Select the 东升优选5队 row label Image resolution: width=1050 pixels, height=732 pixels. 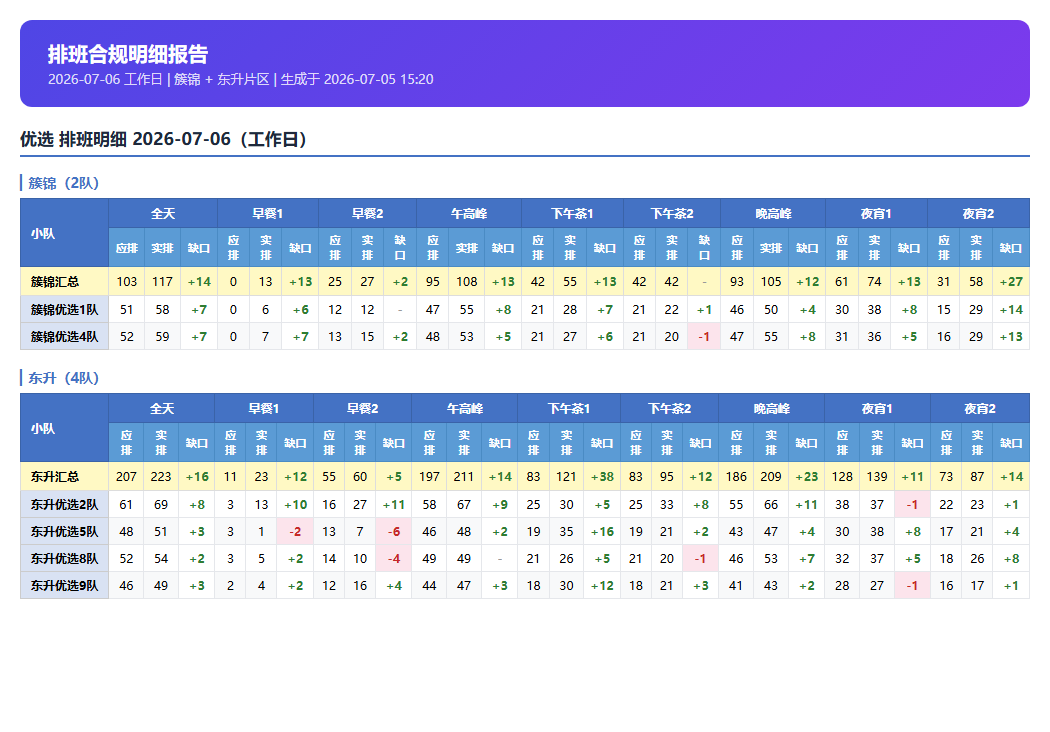click(64, 531)
